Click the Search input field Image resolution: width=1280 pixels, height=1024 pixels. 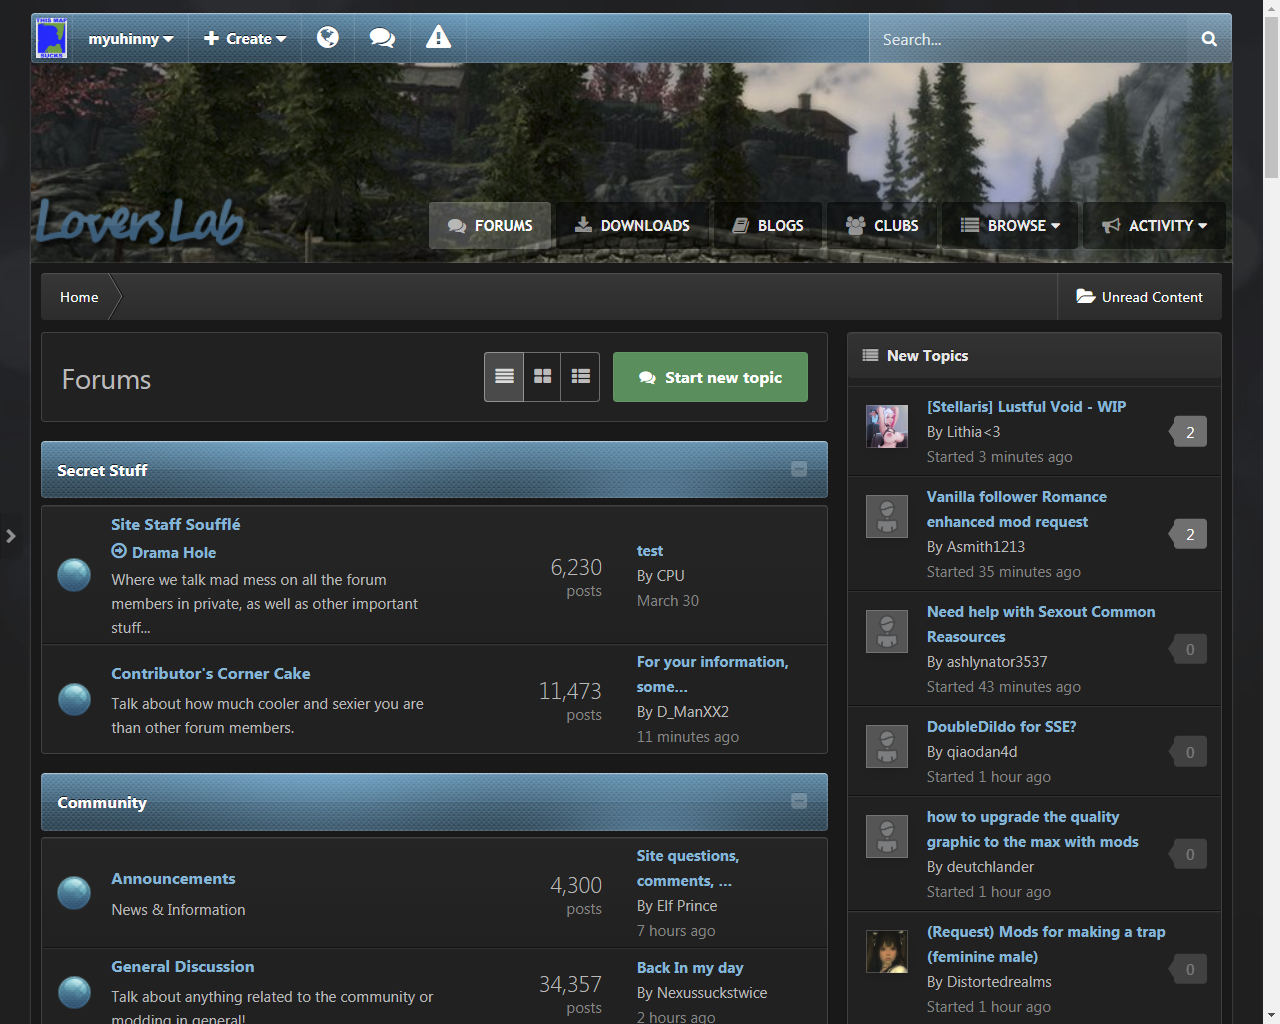(x=1030, y=39)
